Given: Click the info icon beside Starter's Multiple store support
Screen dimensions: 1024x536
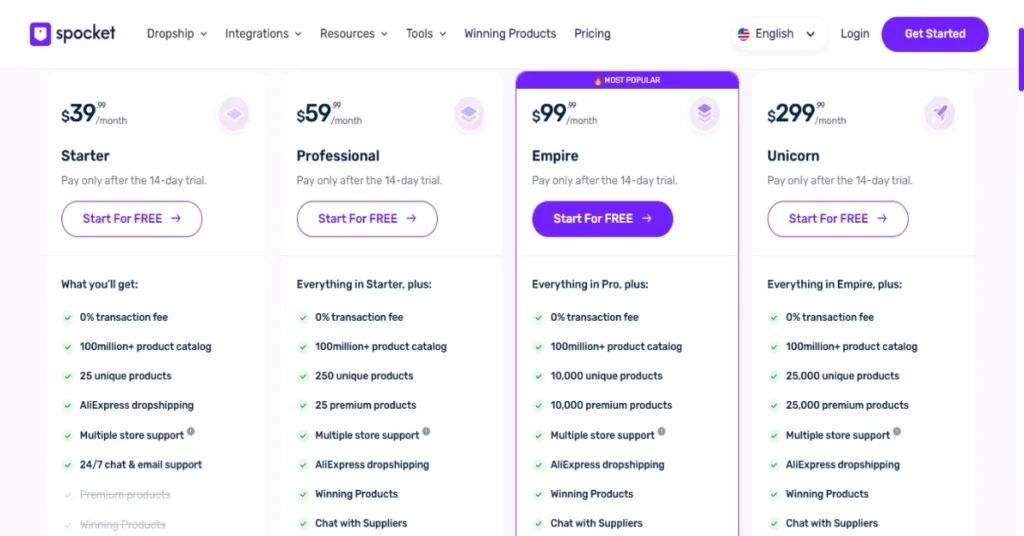Looking at the screenshot, I should pos(191,432).
